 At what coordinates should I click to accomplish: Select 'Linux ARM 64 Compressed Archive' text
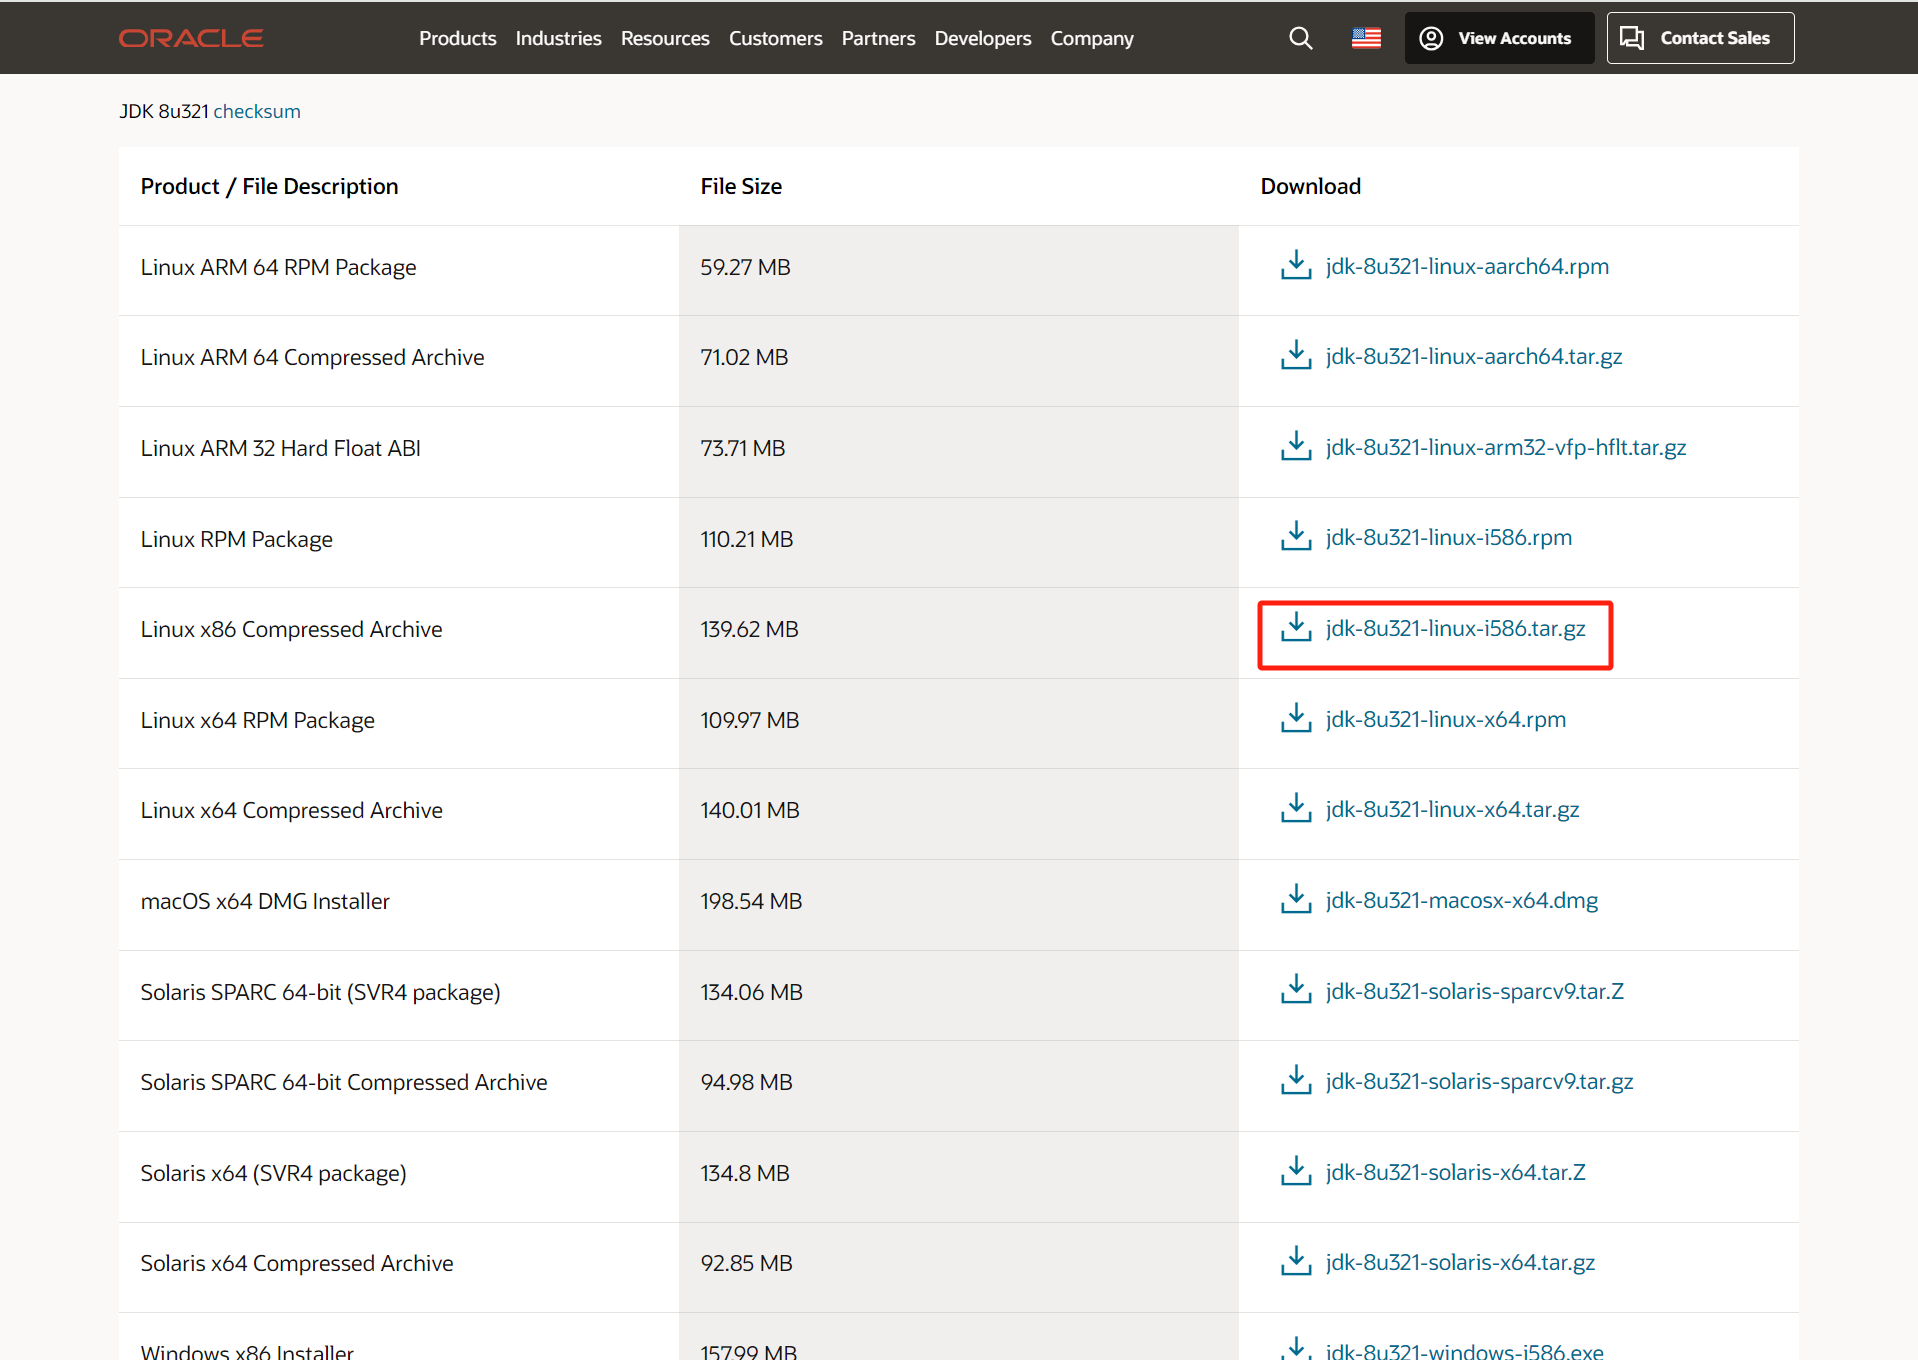(x=312, y=357)
